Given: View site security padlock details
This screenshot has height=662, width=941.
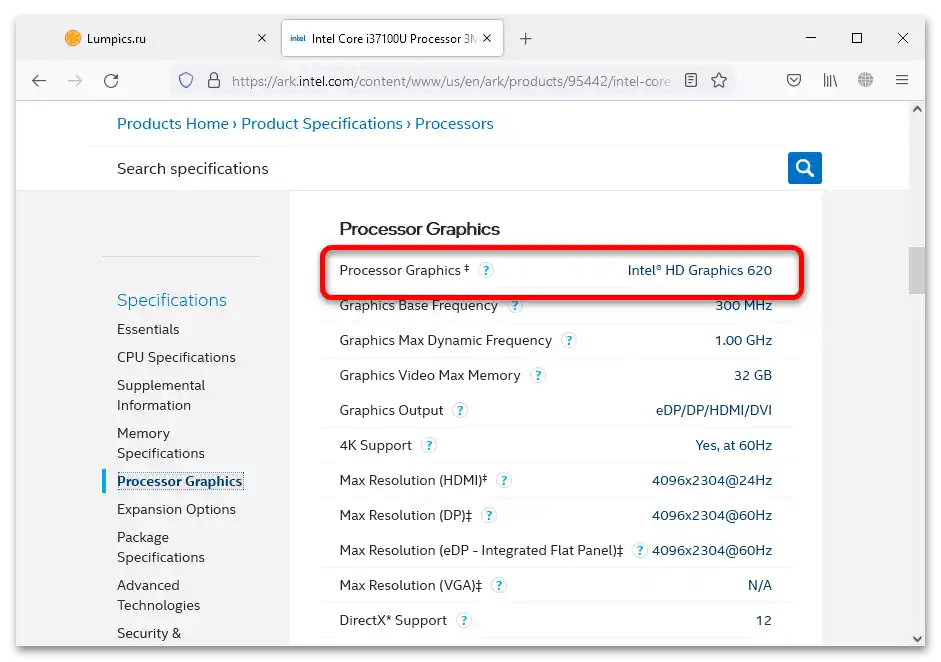Looking at the screenshot, I should pos(214,80).
